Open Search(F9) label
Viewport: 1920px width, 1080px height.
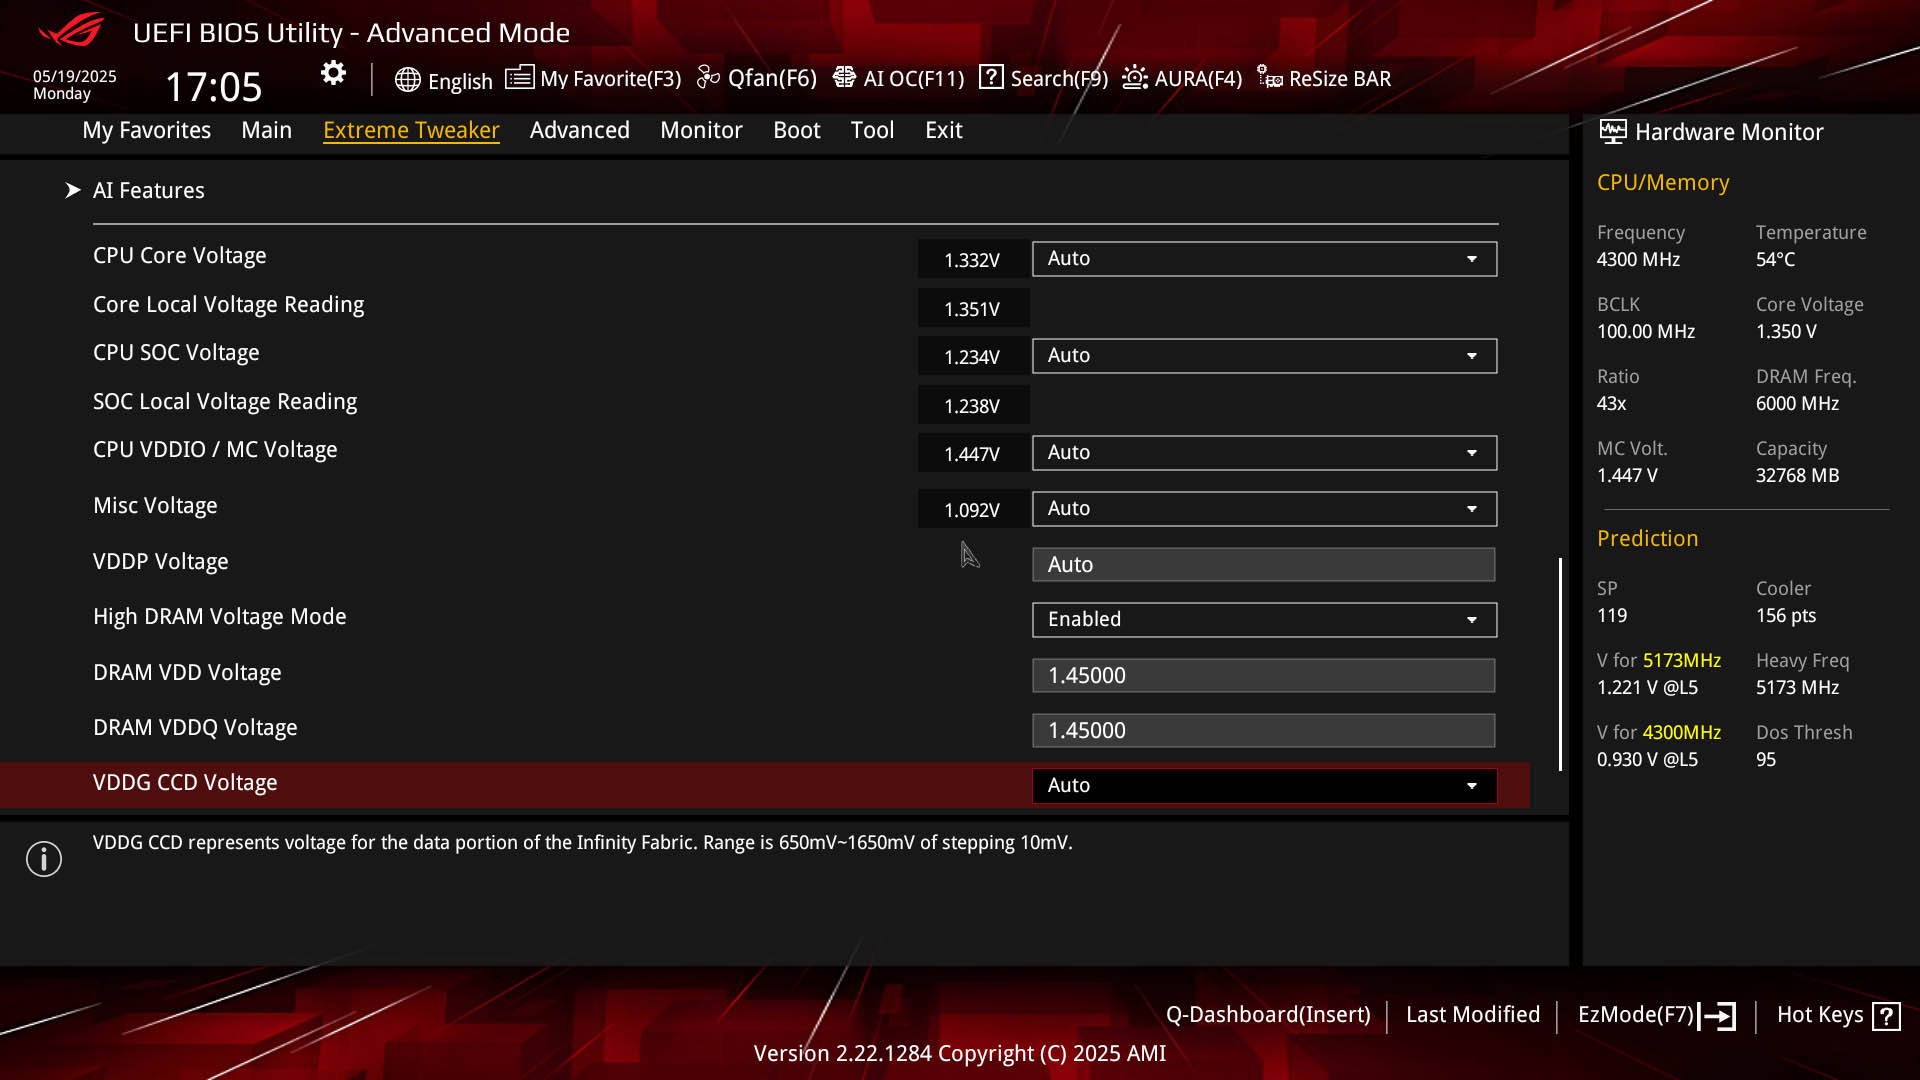(x=1059, y=79)
